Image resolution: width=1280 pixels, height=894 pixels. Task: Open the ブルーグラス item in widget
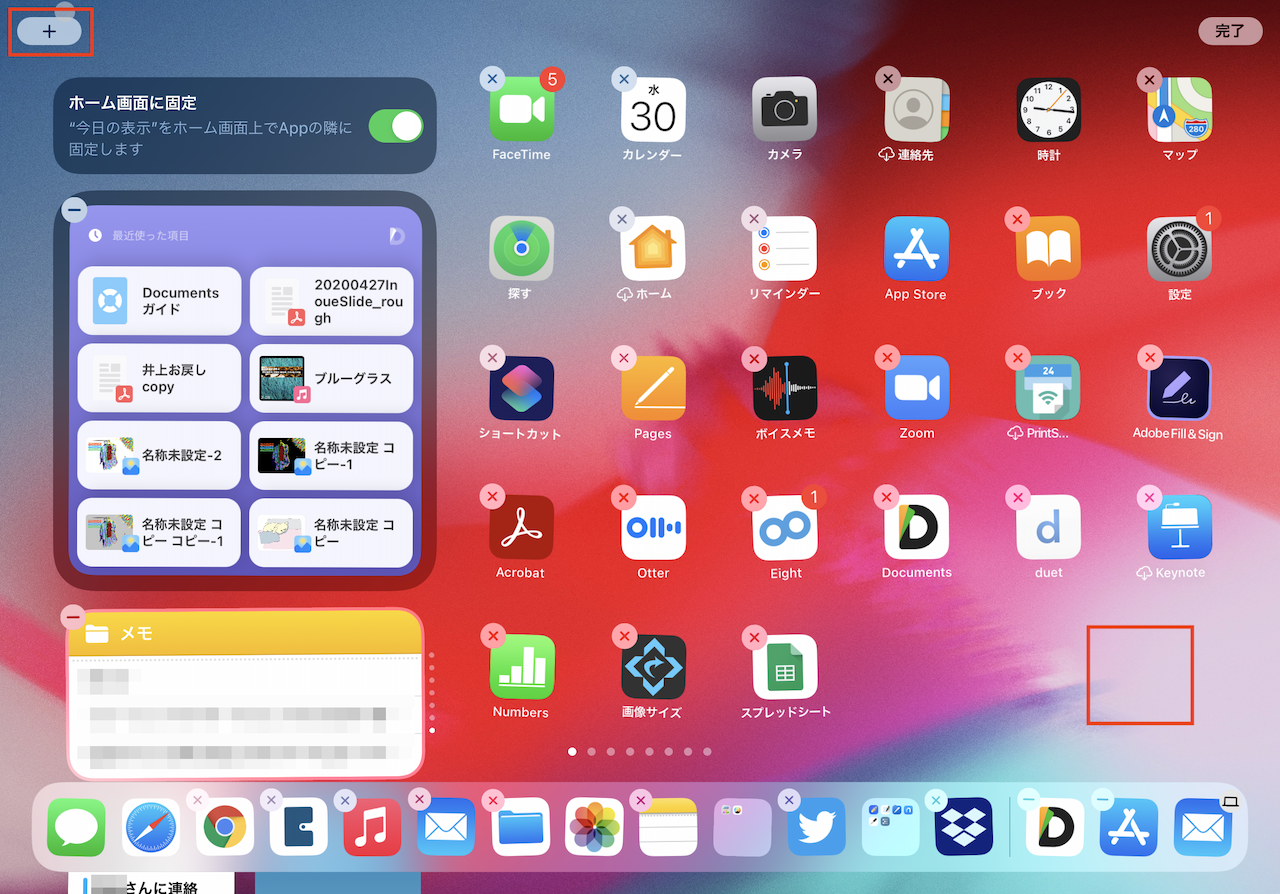click(331, 379)
